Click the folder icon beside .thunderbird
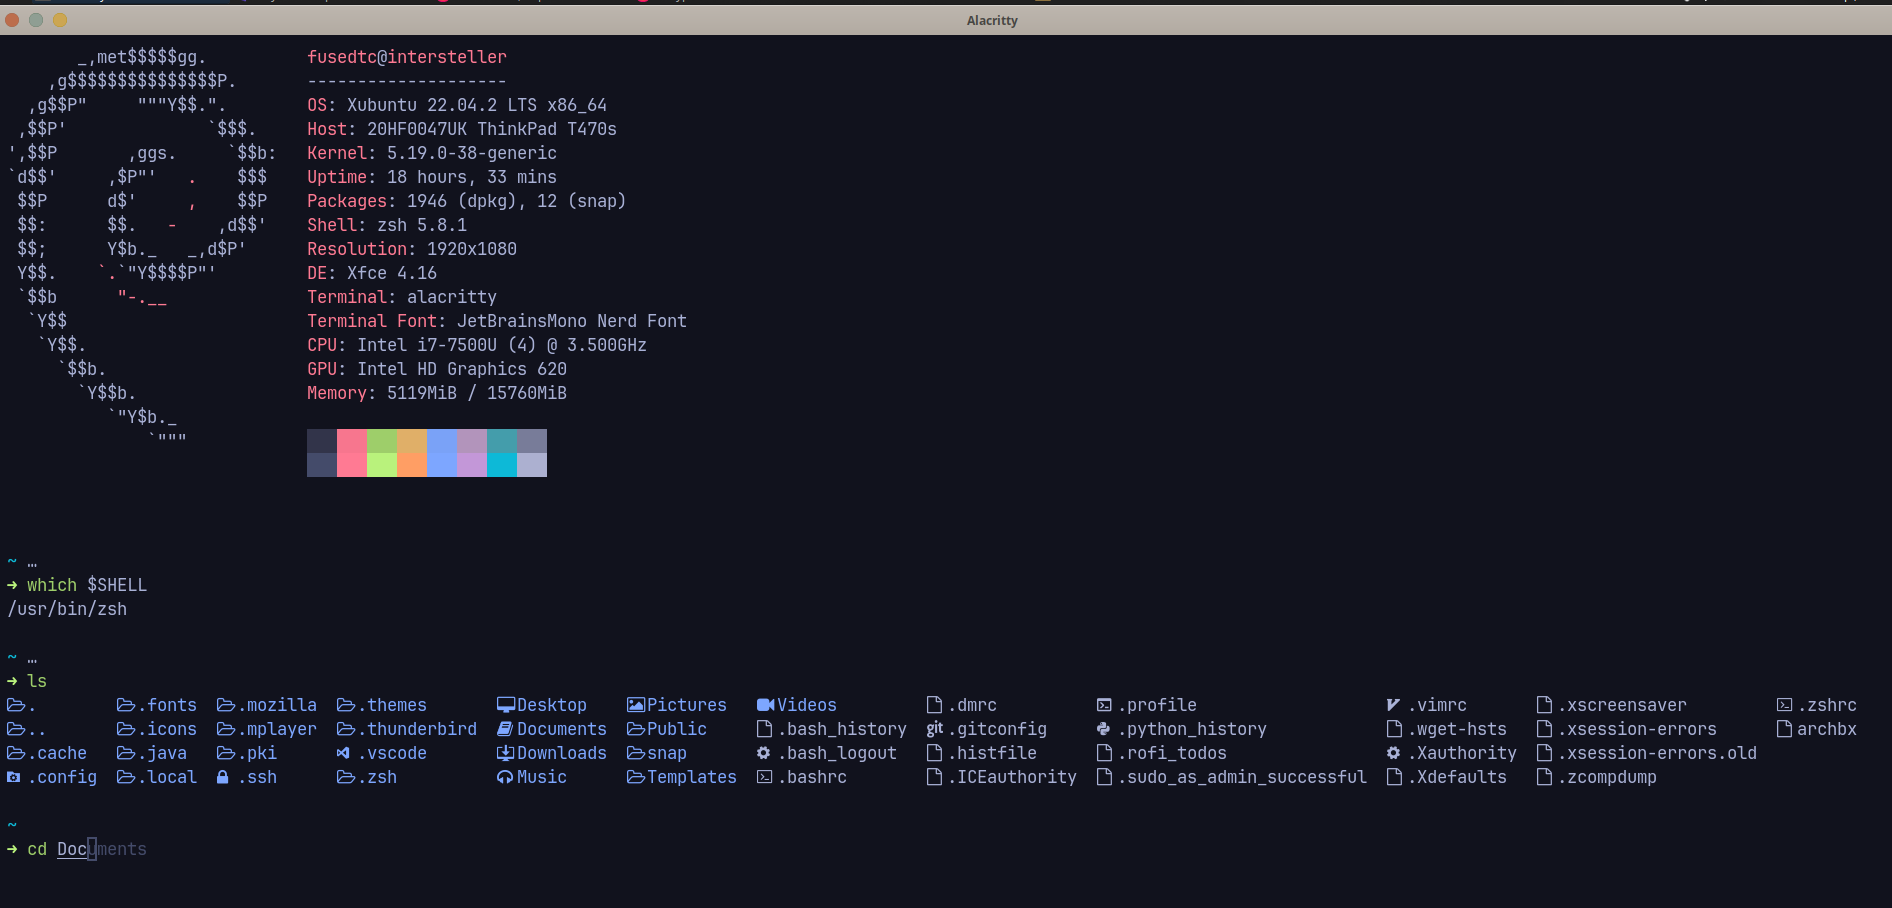 [346, 729]
